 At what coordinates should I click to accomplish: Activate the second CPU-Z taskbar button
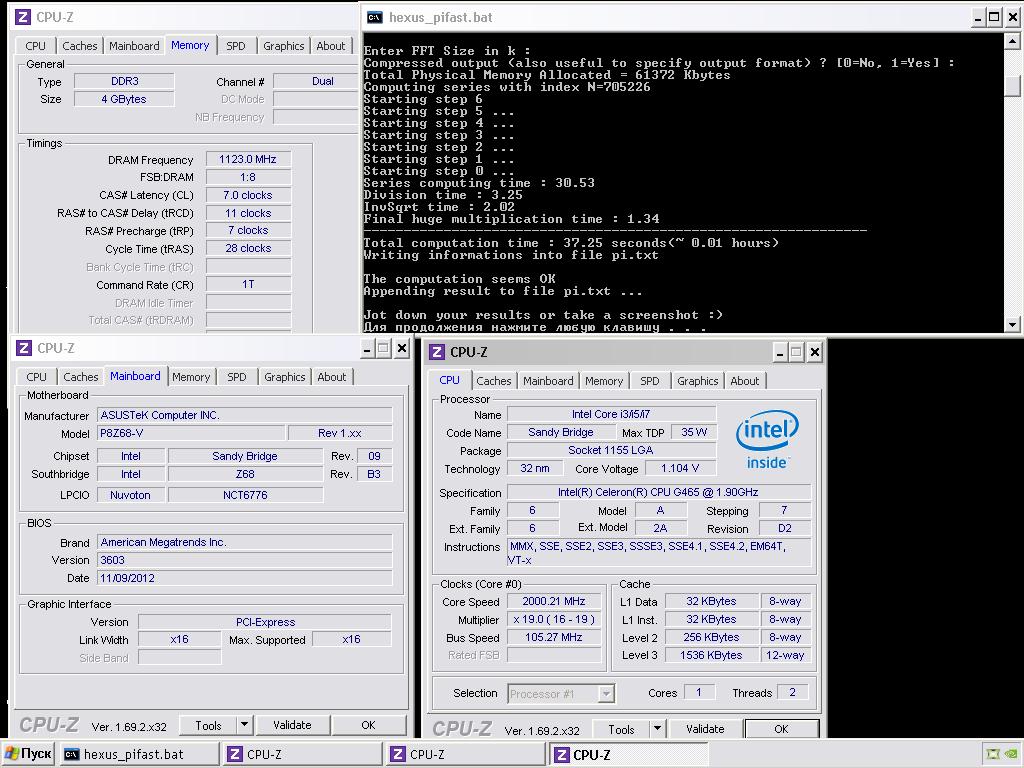(466, 754)
